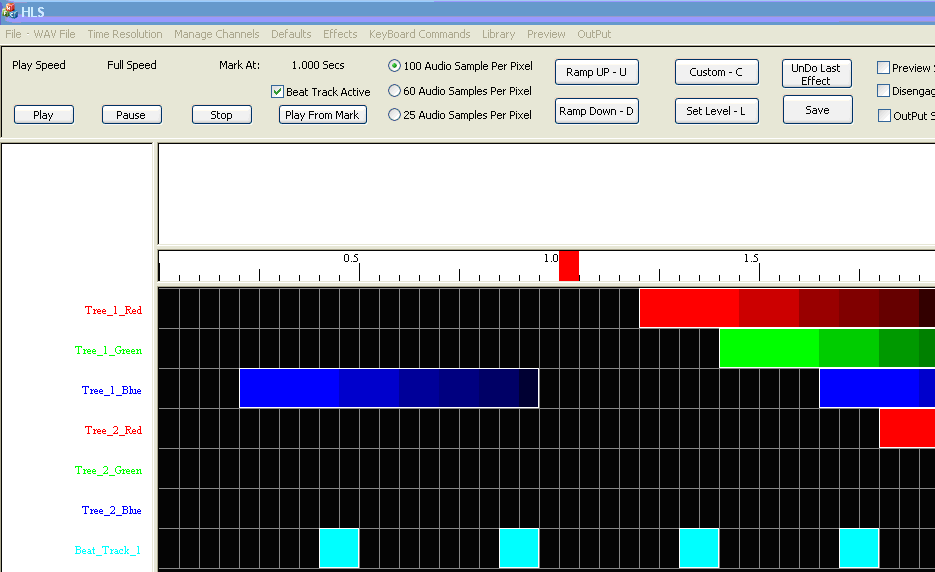Screen dimensions: 935x572
Task: Select the Tree_1_Green channel label
Action: (x=109, y=350)
